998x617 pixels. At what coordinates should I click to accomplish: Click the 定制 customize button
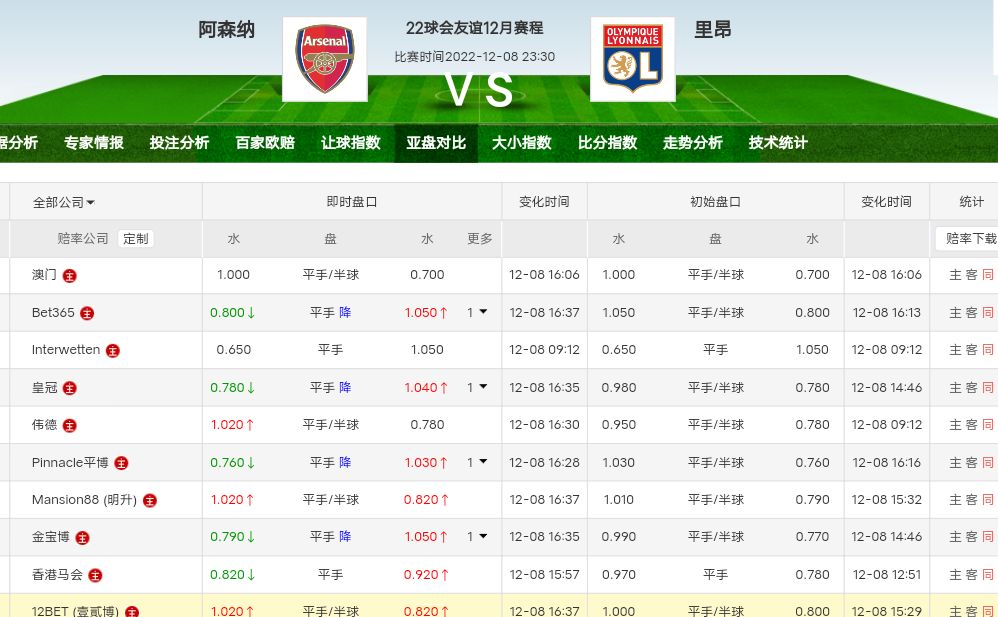pyautogui.click(x=135, y=239)
